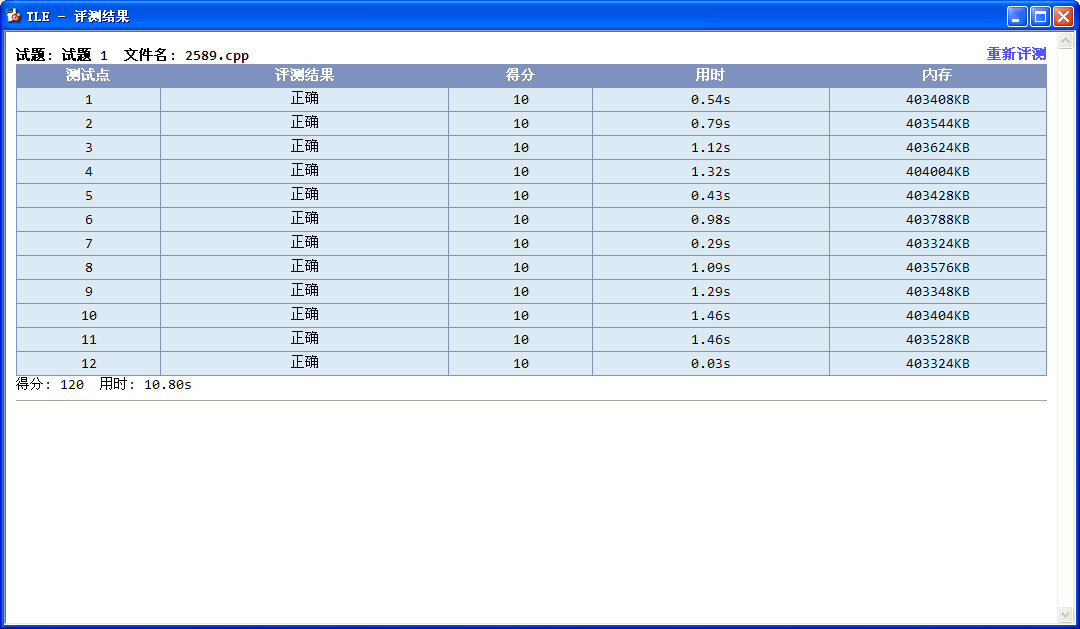Select the 测试点 column header

[x=88, y=75]
